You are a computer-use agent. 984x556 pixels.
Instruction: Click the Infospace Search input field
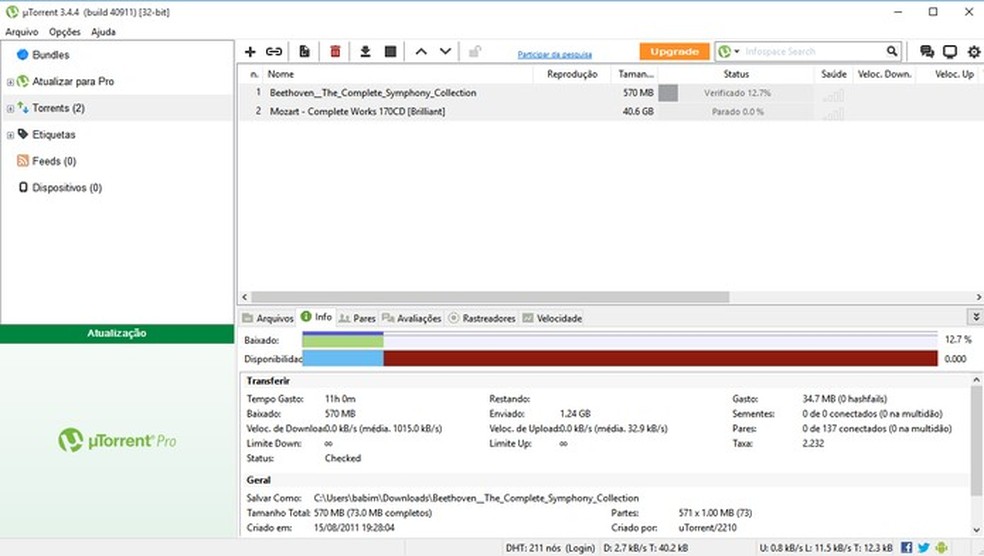[x=813, y=51]
